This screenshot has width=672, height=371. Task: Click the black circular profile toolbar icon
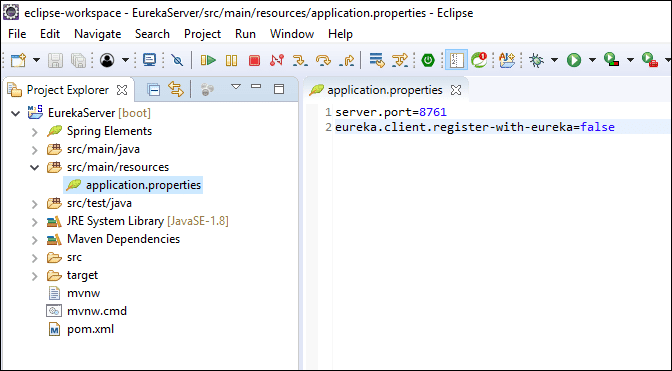[x=107, y=60]
